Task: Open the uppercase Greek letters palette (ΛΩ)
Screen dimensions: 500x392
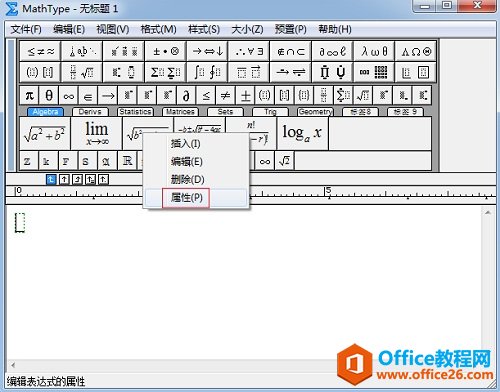Action: tap(416, 51)
